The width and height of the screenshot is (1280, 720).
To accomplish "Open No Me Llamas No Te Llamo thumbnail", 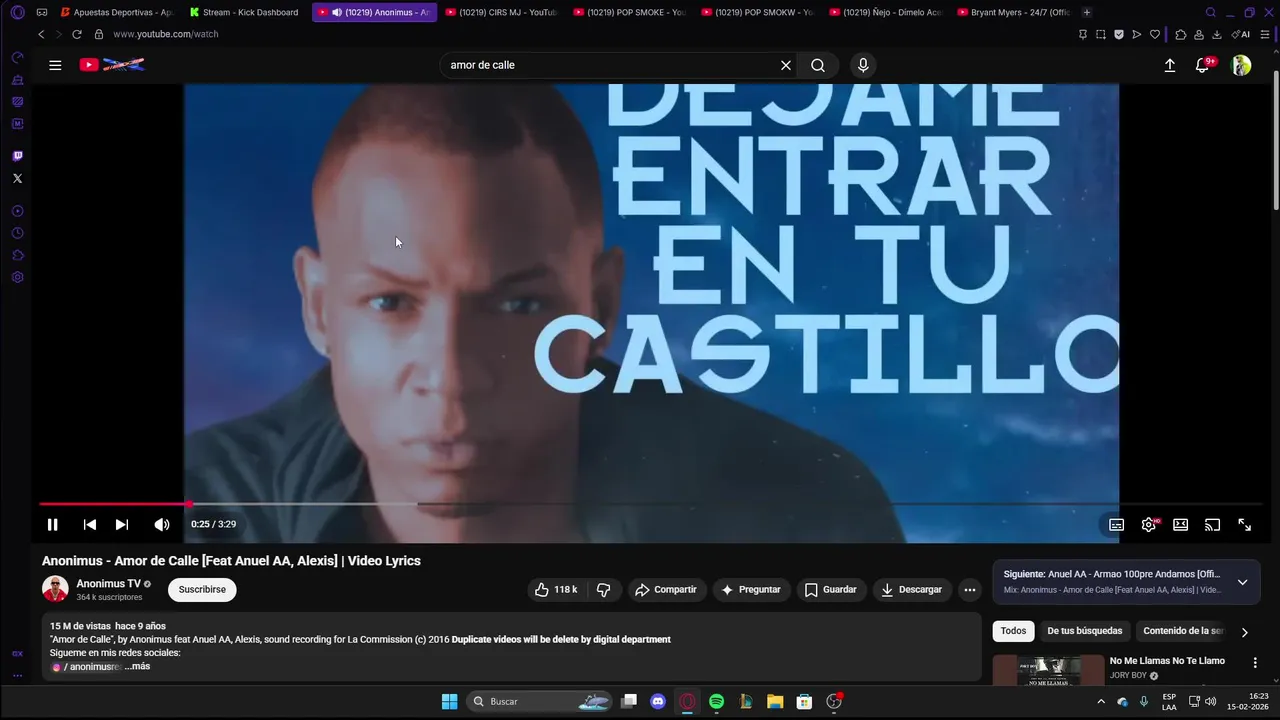I will click(1048, 670).
